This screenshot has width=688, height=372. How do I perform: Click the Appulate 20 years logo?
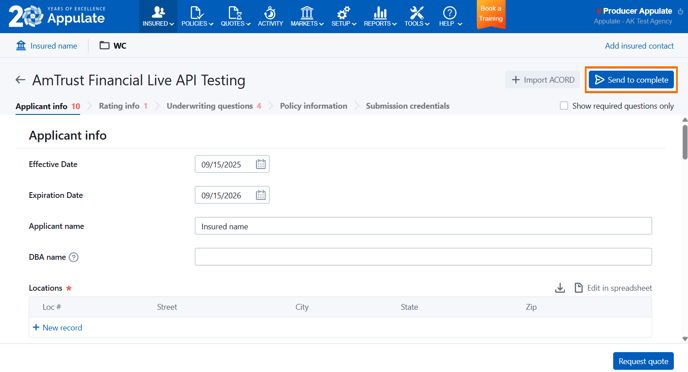pos(57,16)
